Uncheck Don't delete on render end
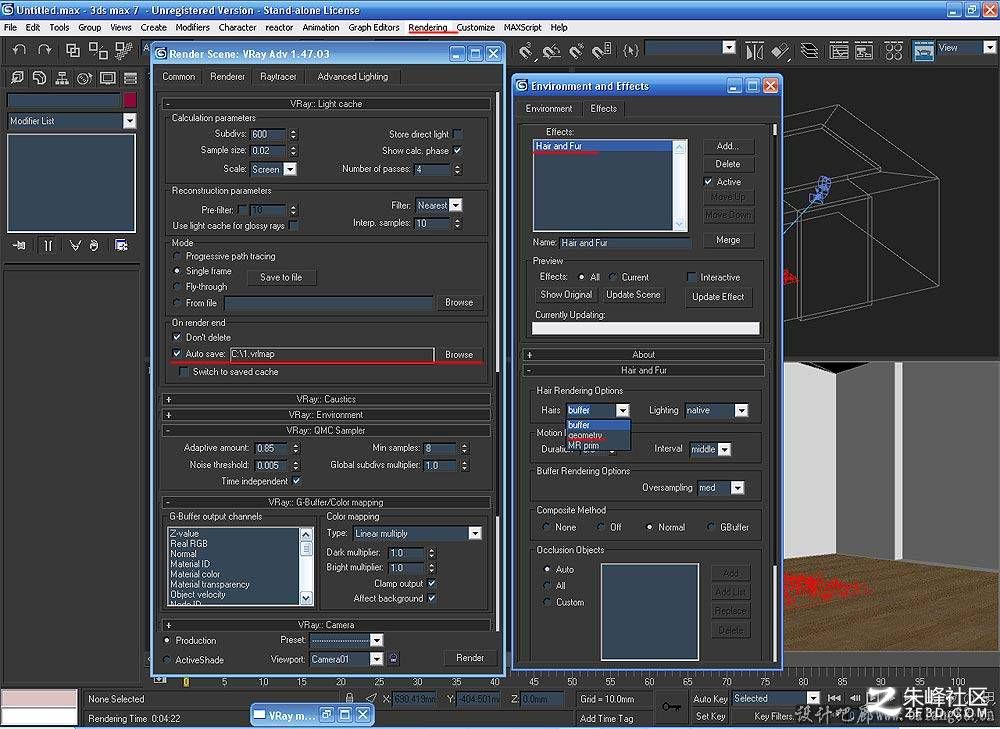 coord(177,337)
